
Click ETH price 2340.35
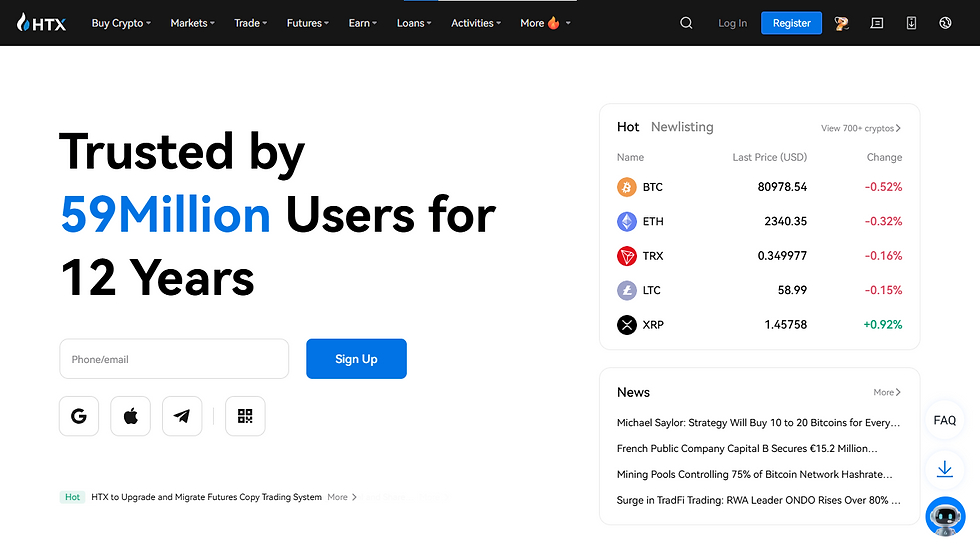click(786, 221)
